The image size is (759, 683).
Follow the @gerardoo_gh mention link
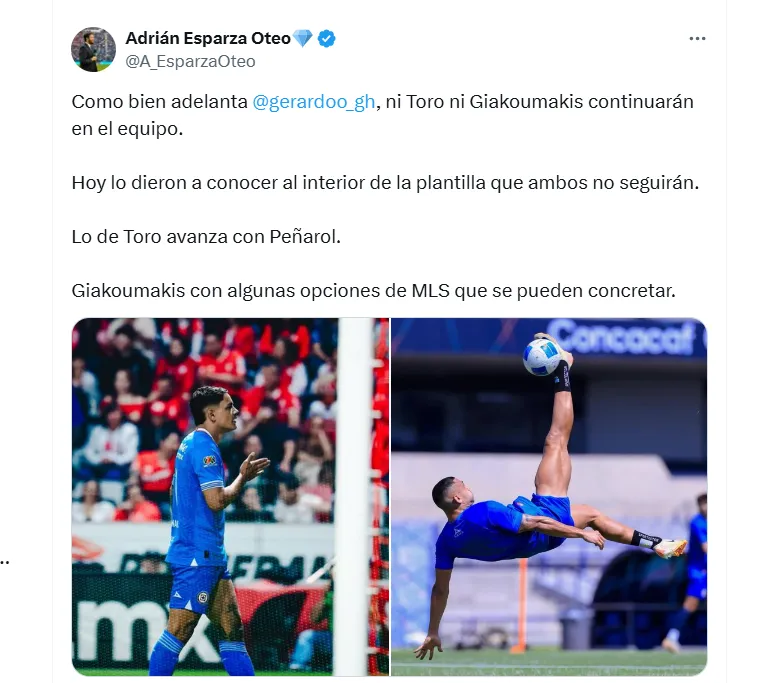pos(314,102)
